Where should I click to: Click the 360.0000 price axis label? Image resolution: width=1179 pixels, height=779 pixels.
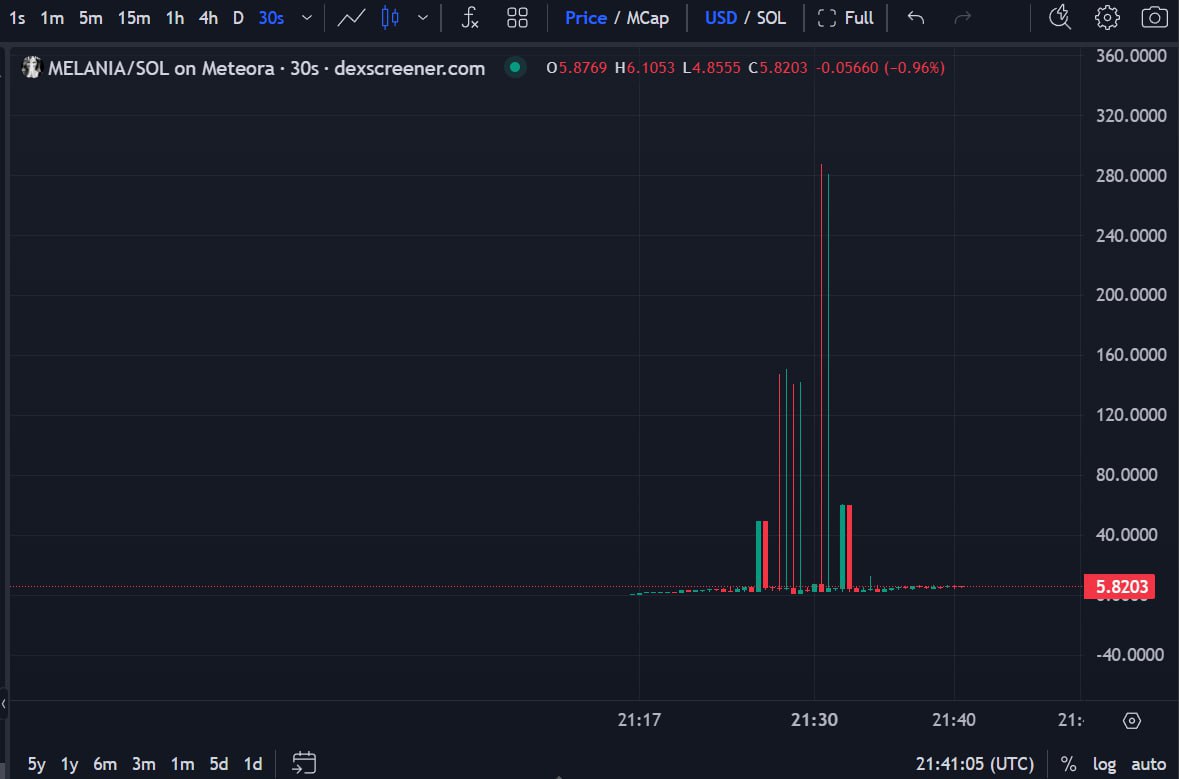coord(1131,56)
